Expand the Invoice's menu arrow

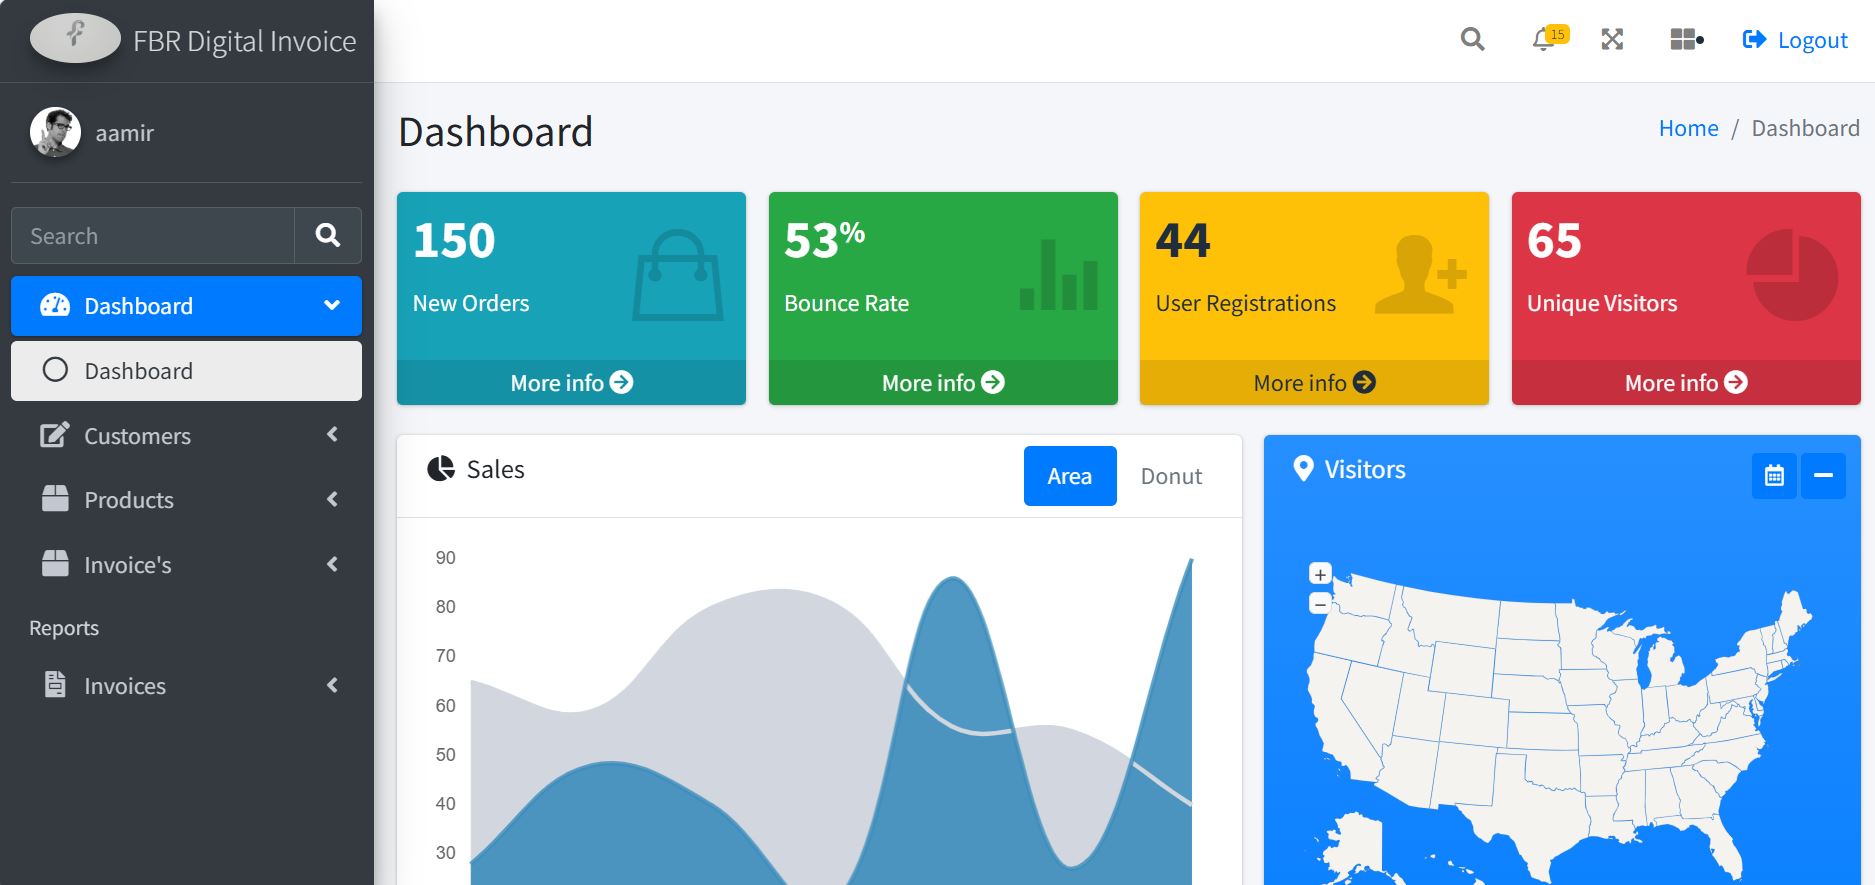[333, 564]
